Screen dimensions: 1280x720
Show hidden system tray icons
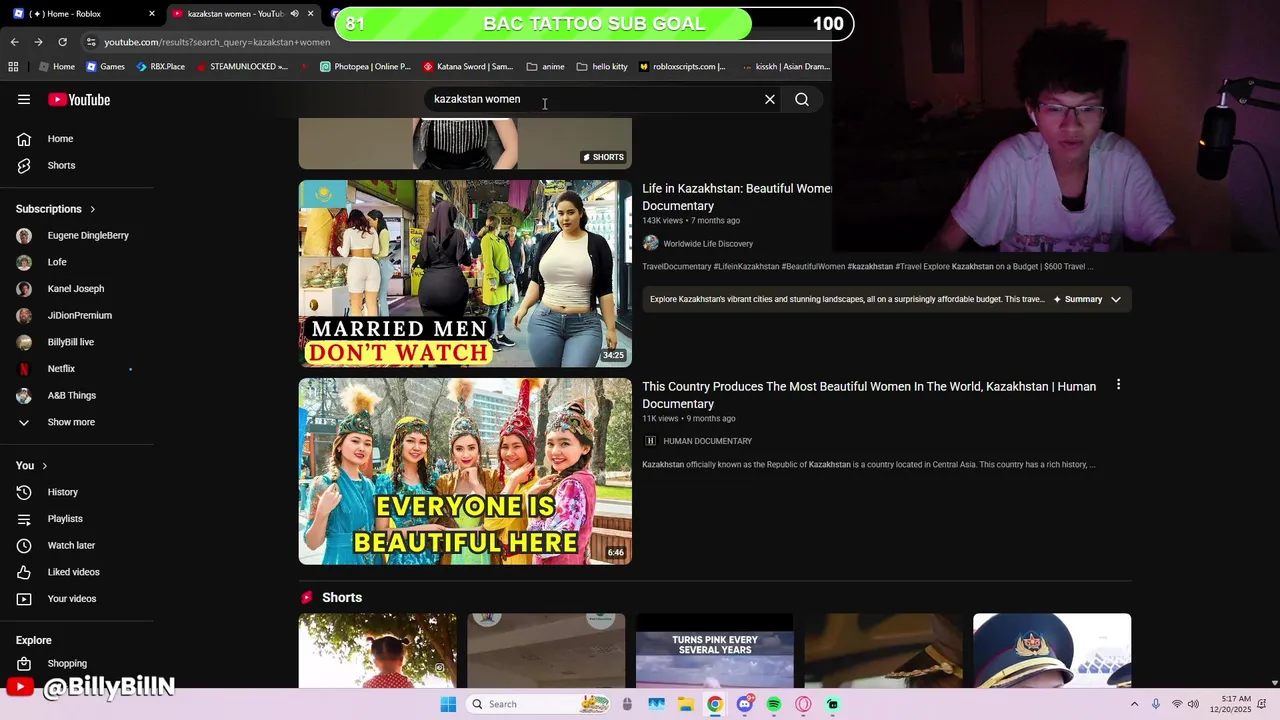[1134, 704]
